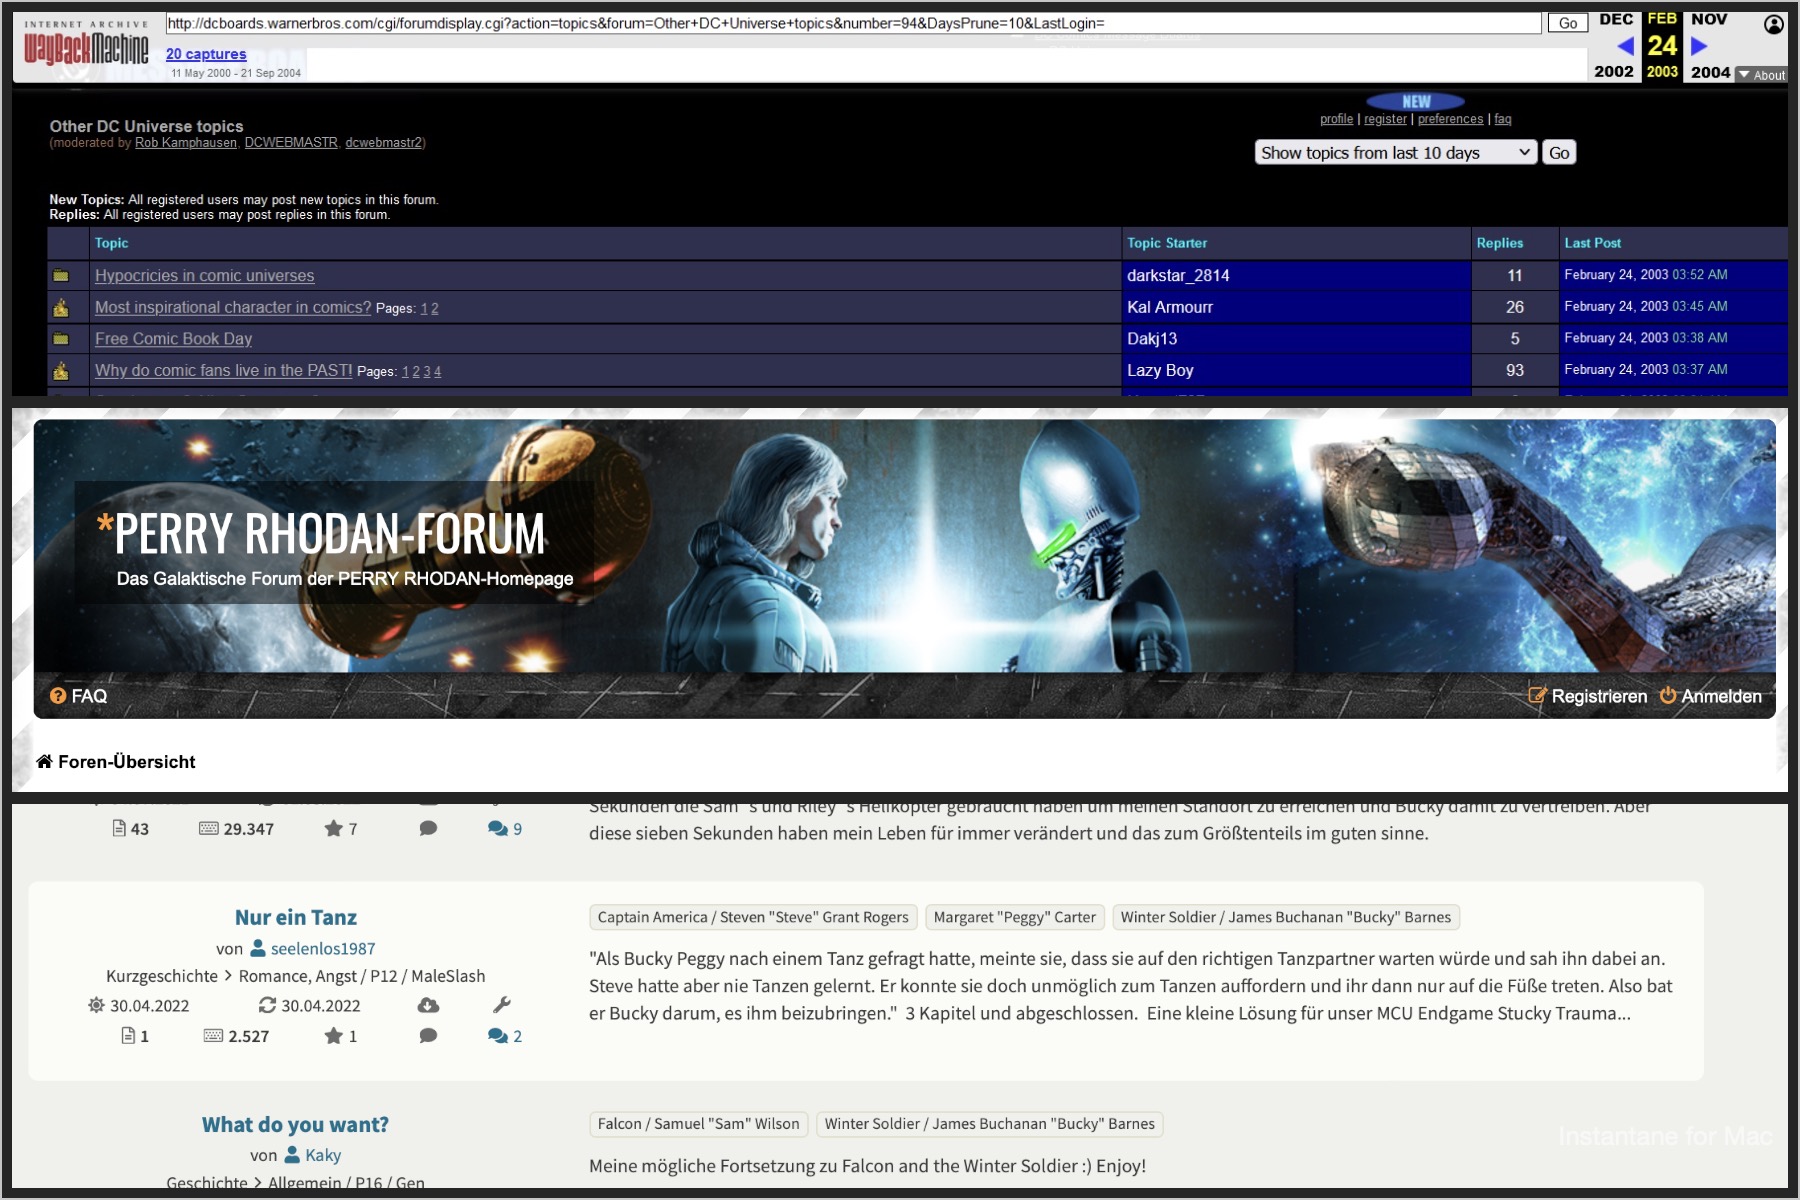
Task: Expand the Wayback About dropdown
Action: pyautogui.click(x=1762, y=75)
